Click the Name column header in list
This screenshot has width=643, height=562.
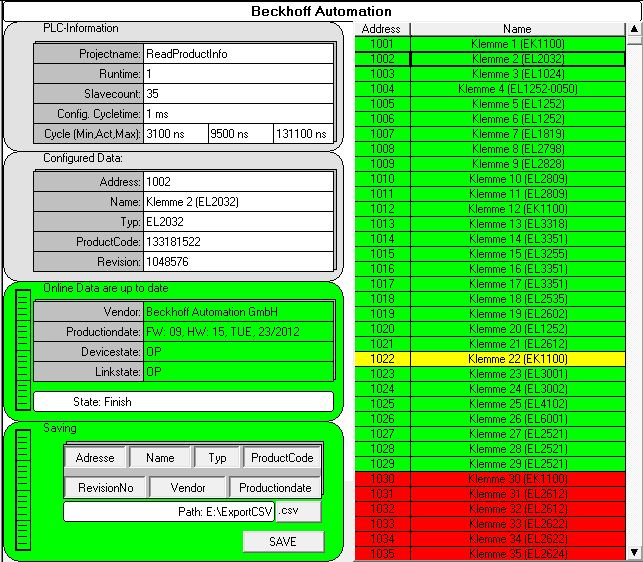(x=518, y=29)
